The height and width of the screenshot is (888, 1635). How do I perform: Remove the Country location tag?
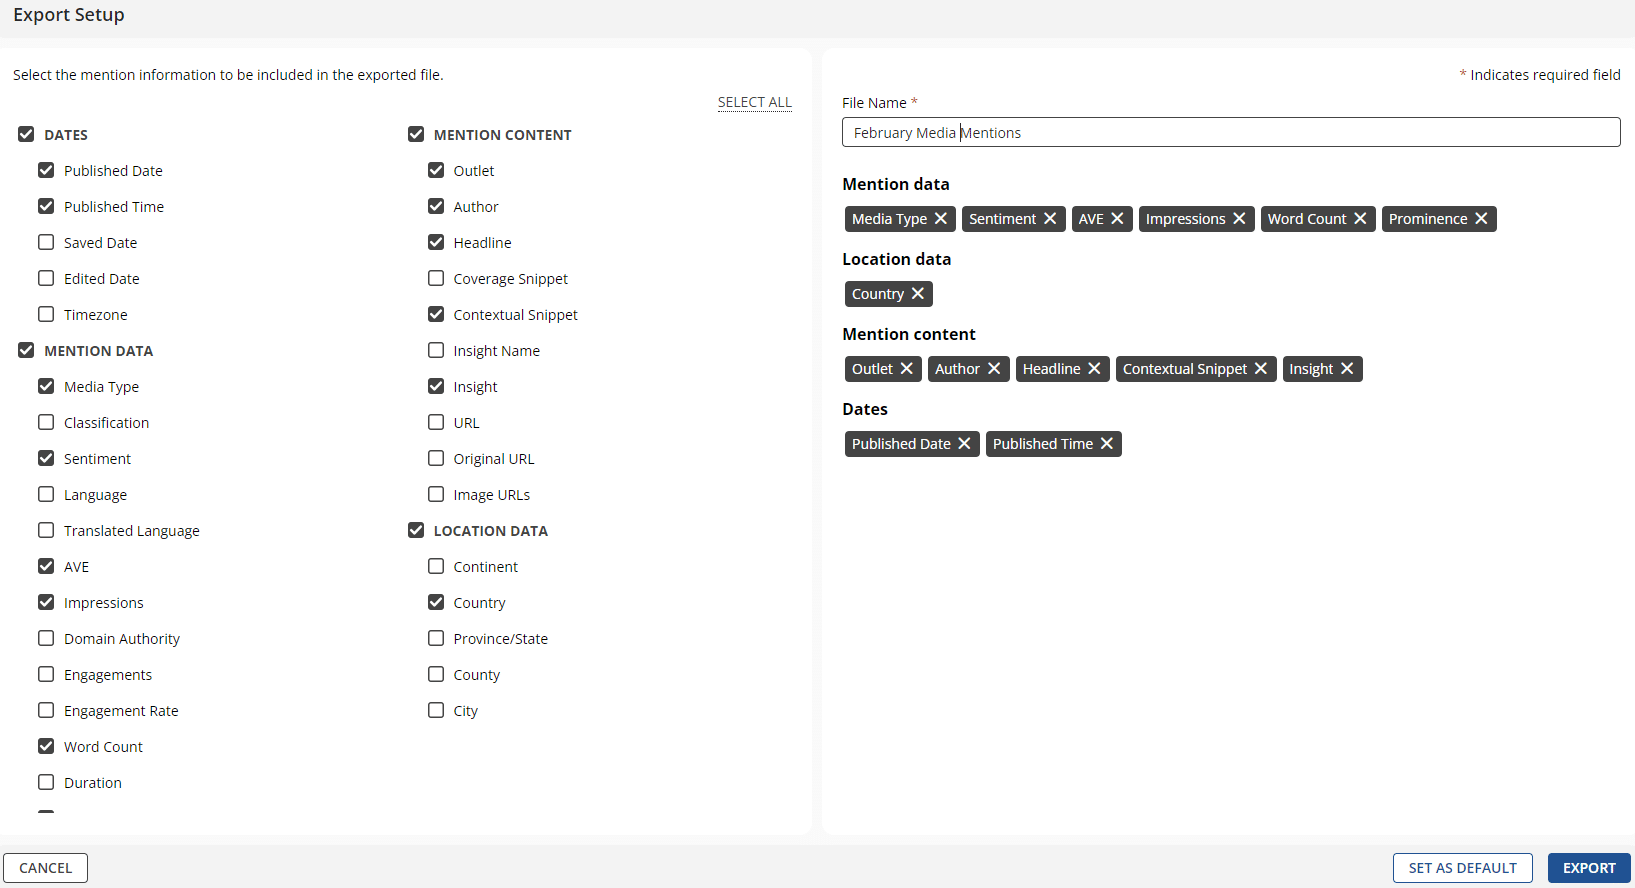click(x=917, y=294)
